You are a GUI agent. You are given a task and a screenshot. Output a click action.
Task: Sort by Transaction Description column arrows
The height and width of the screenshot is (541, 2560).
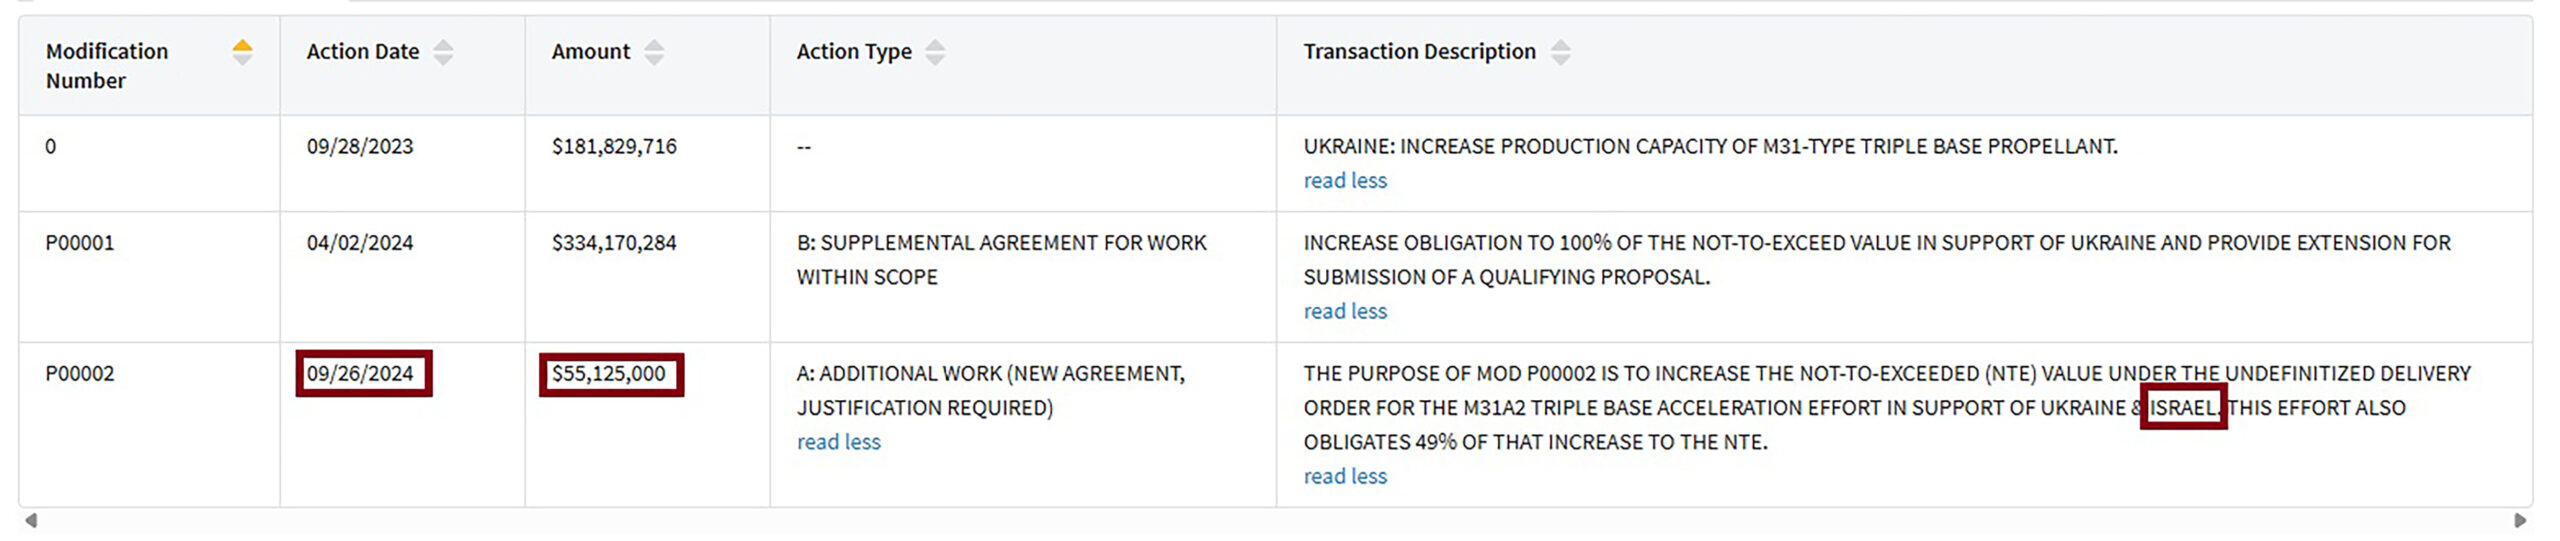tap(1560, 52)
